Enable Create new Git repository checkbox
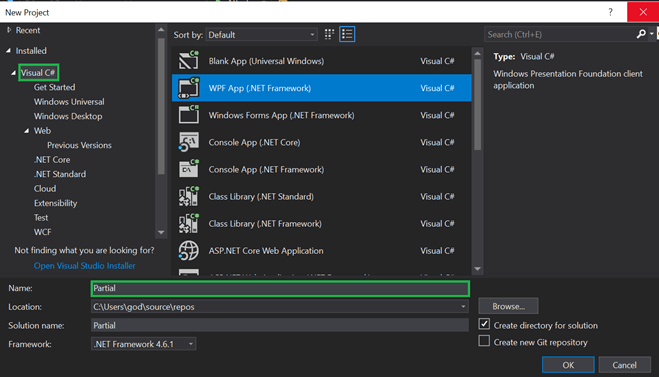 click(x=484, y=341)
